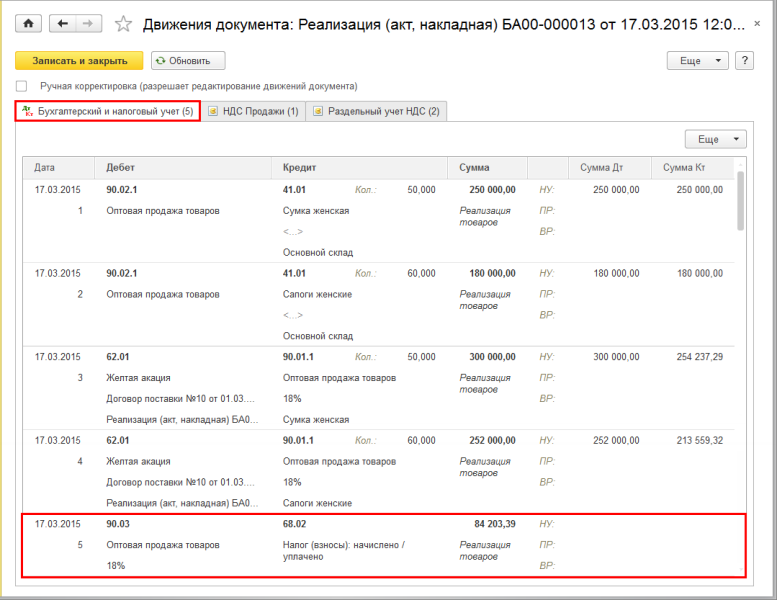Open the Раздельный учет НДС (2) tab
Image resolution: width=777 pixels, height=600 pixels.
(377, 111)
